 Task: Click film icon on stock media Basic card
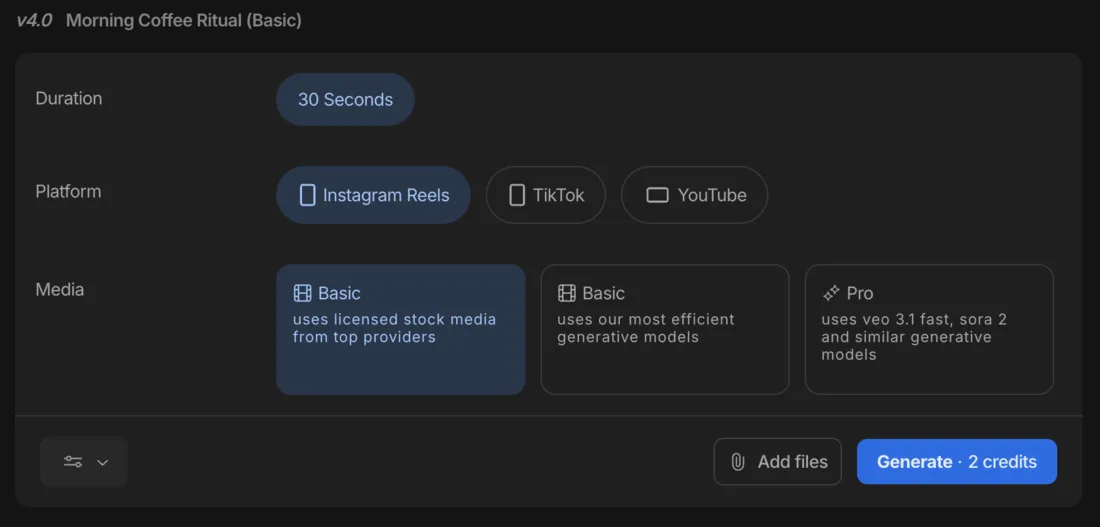tap(302, 293)
